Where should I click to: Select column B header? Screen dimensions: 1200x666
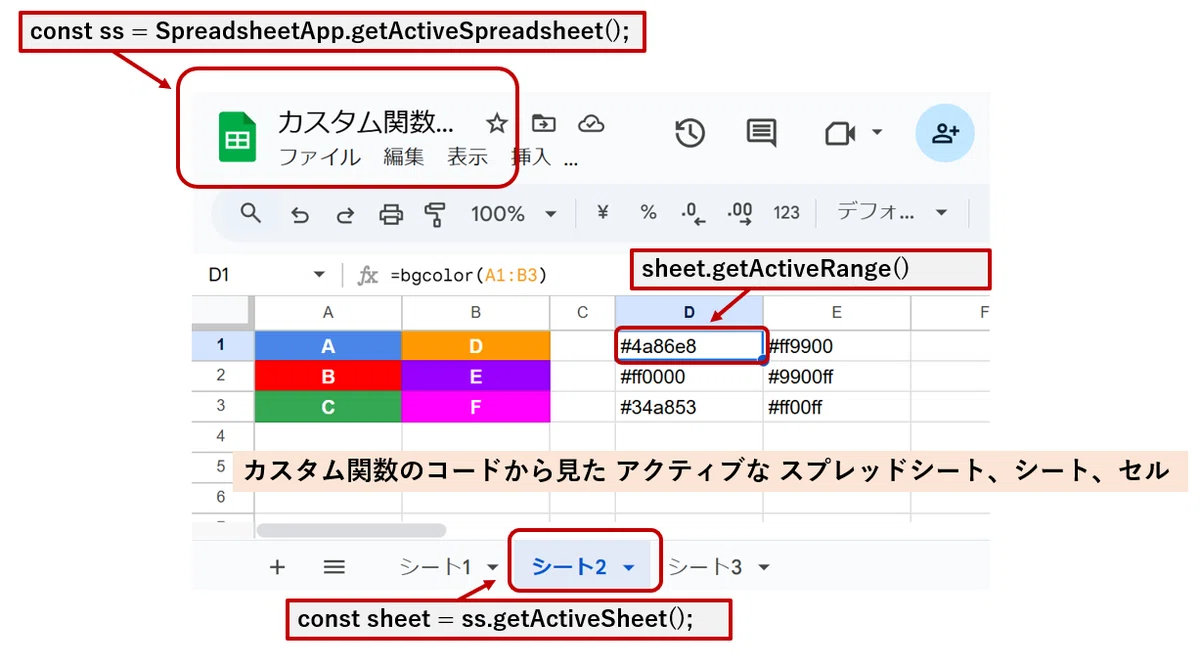(476, 313)
